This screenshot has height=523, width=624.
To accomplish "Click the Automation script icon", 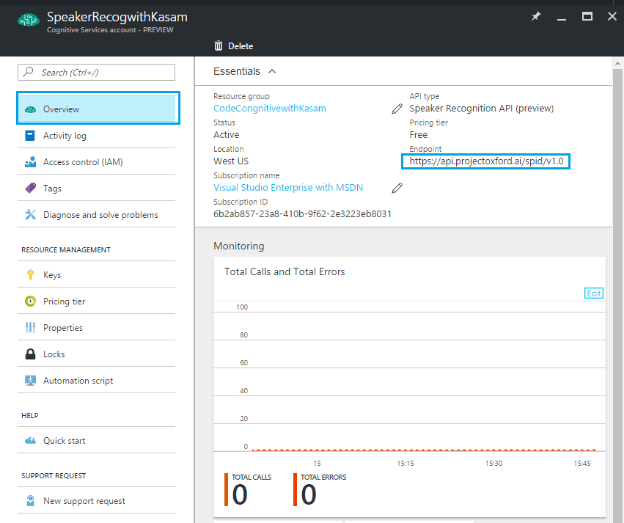I will click(31, 380).
